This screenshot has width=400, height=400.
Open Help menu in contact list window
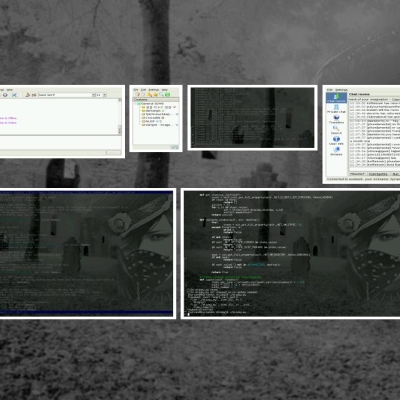click(x=164, y=90)
